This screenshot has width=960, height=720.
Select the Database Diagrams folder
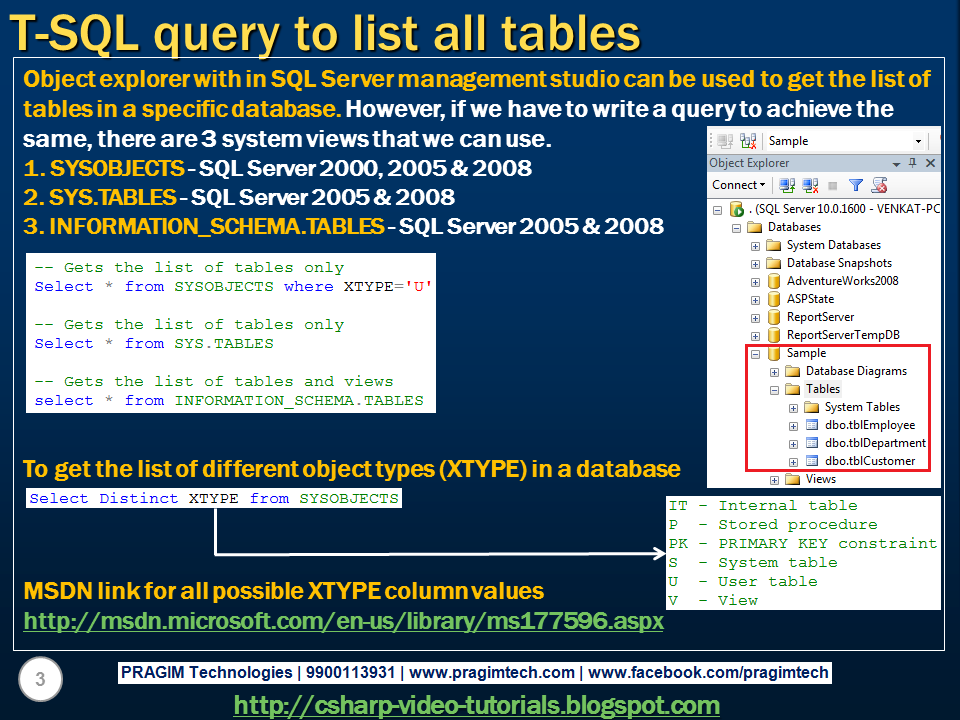pyautogui.click(x=856, y=371)
